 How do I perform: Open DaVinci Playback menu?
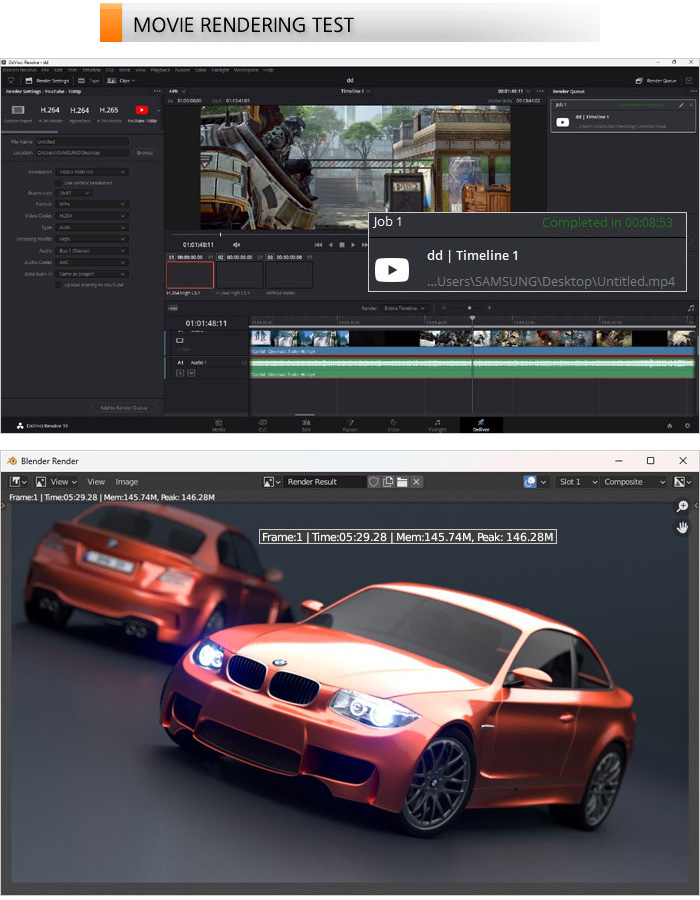(160, 70)
